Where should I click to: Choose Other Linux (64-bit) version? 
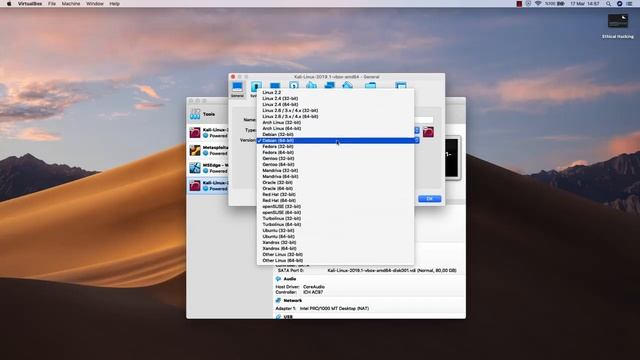[336, 260]
